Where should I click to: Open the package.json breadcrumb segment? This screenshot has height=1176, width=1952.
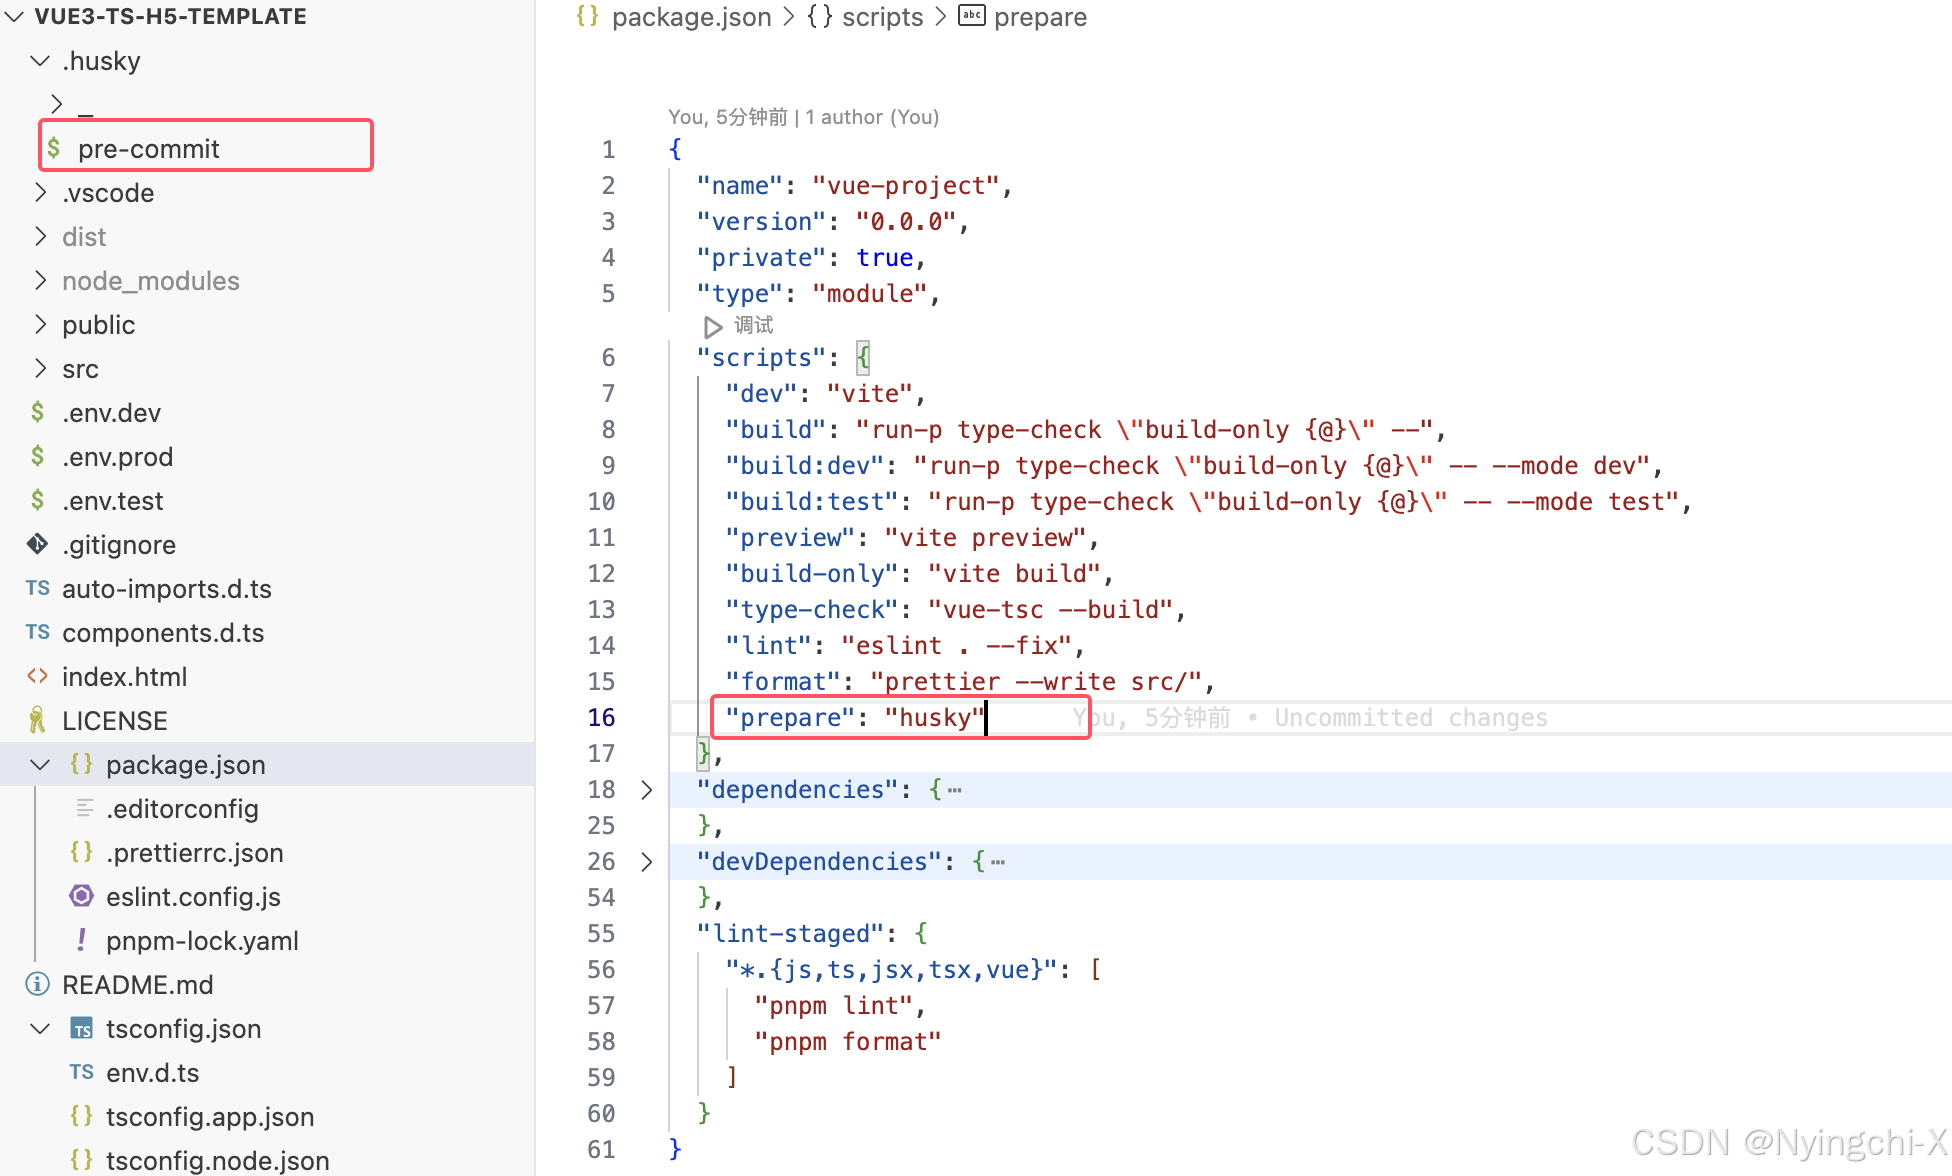(x=691, y=17)
